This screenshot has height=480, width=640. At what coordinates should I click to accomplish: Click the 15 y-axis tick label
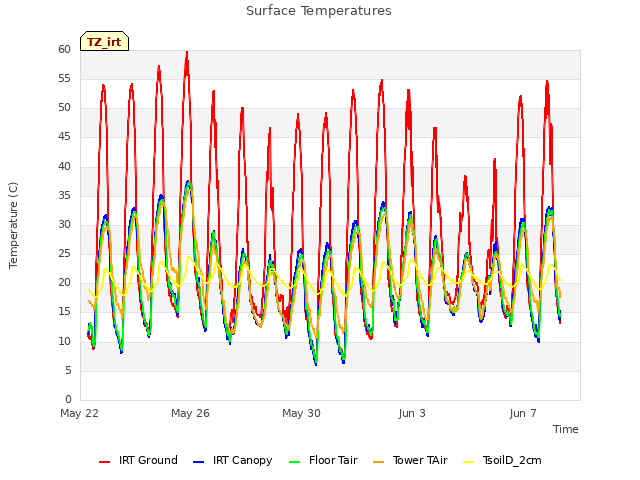[x=64, y=312]
